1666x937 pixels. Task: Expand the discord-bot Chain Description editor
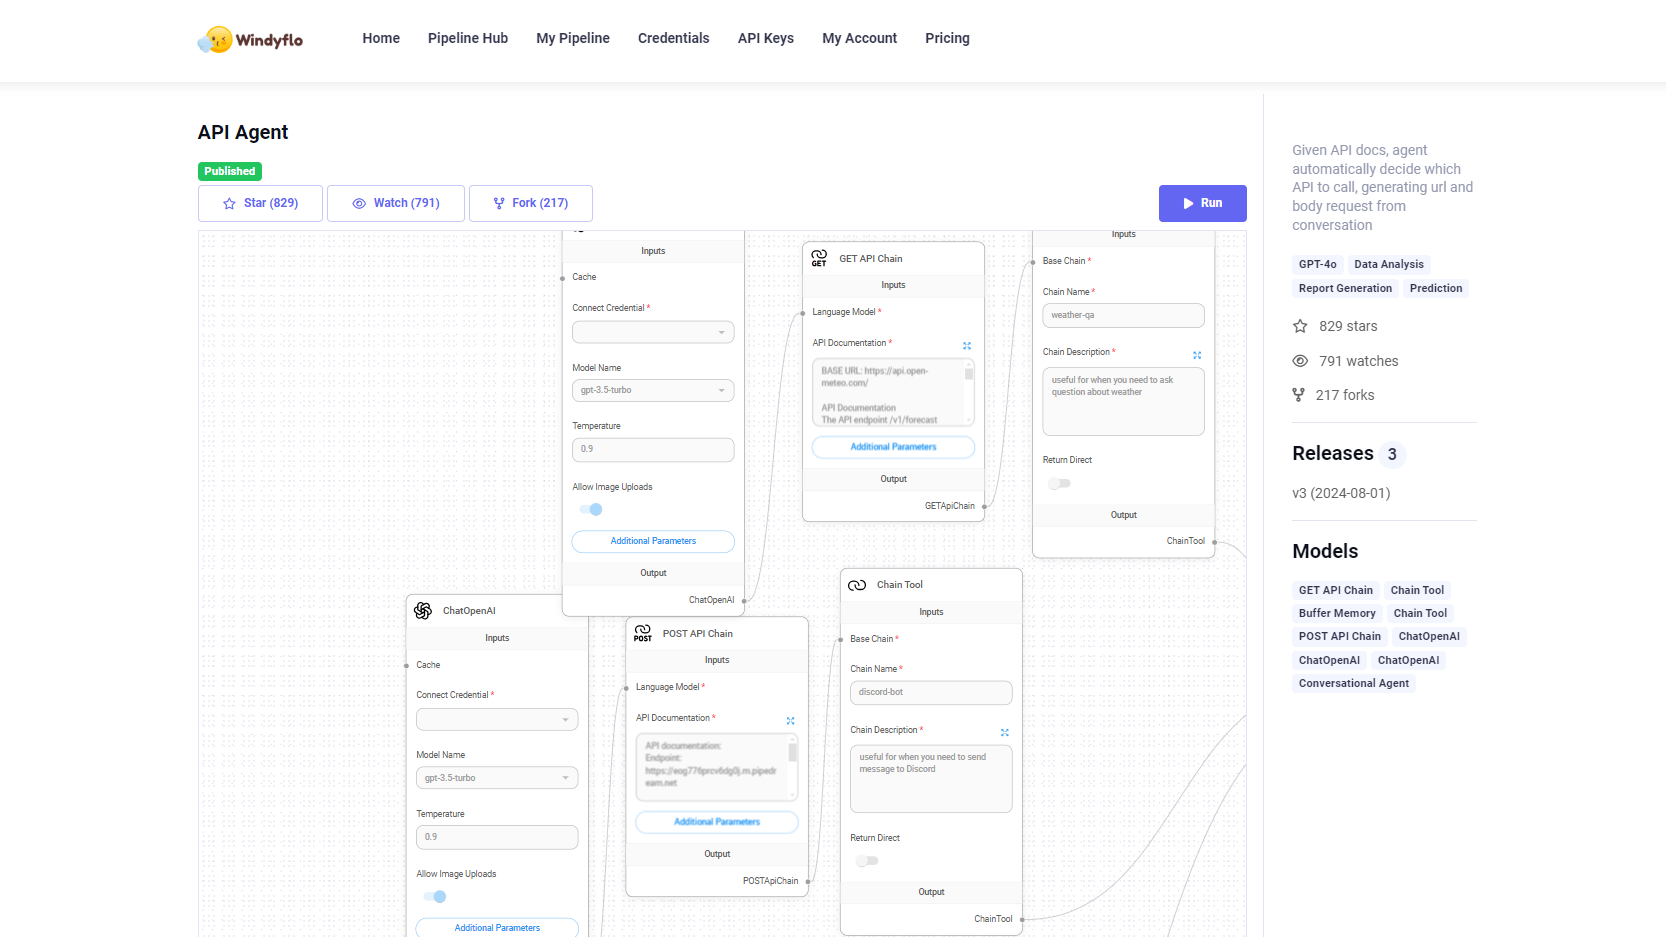pos(1005,733)
